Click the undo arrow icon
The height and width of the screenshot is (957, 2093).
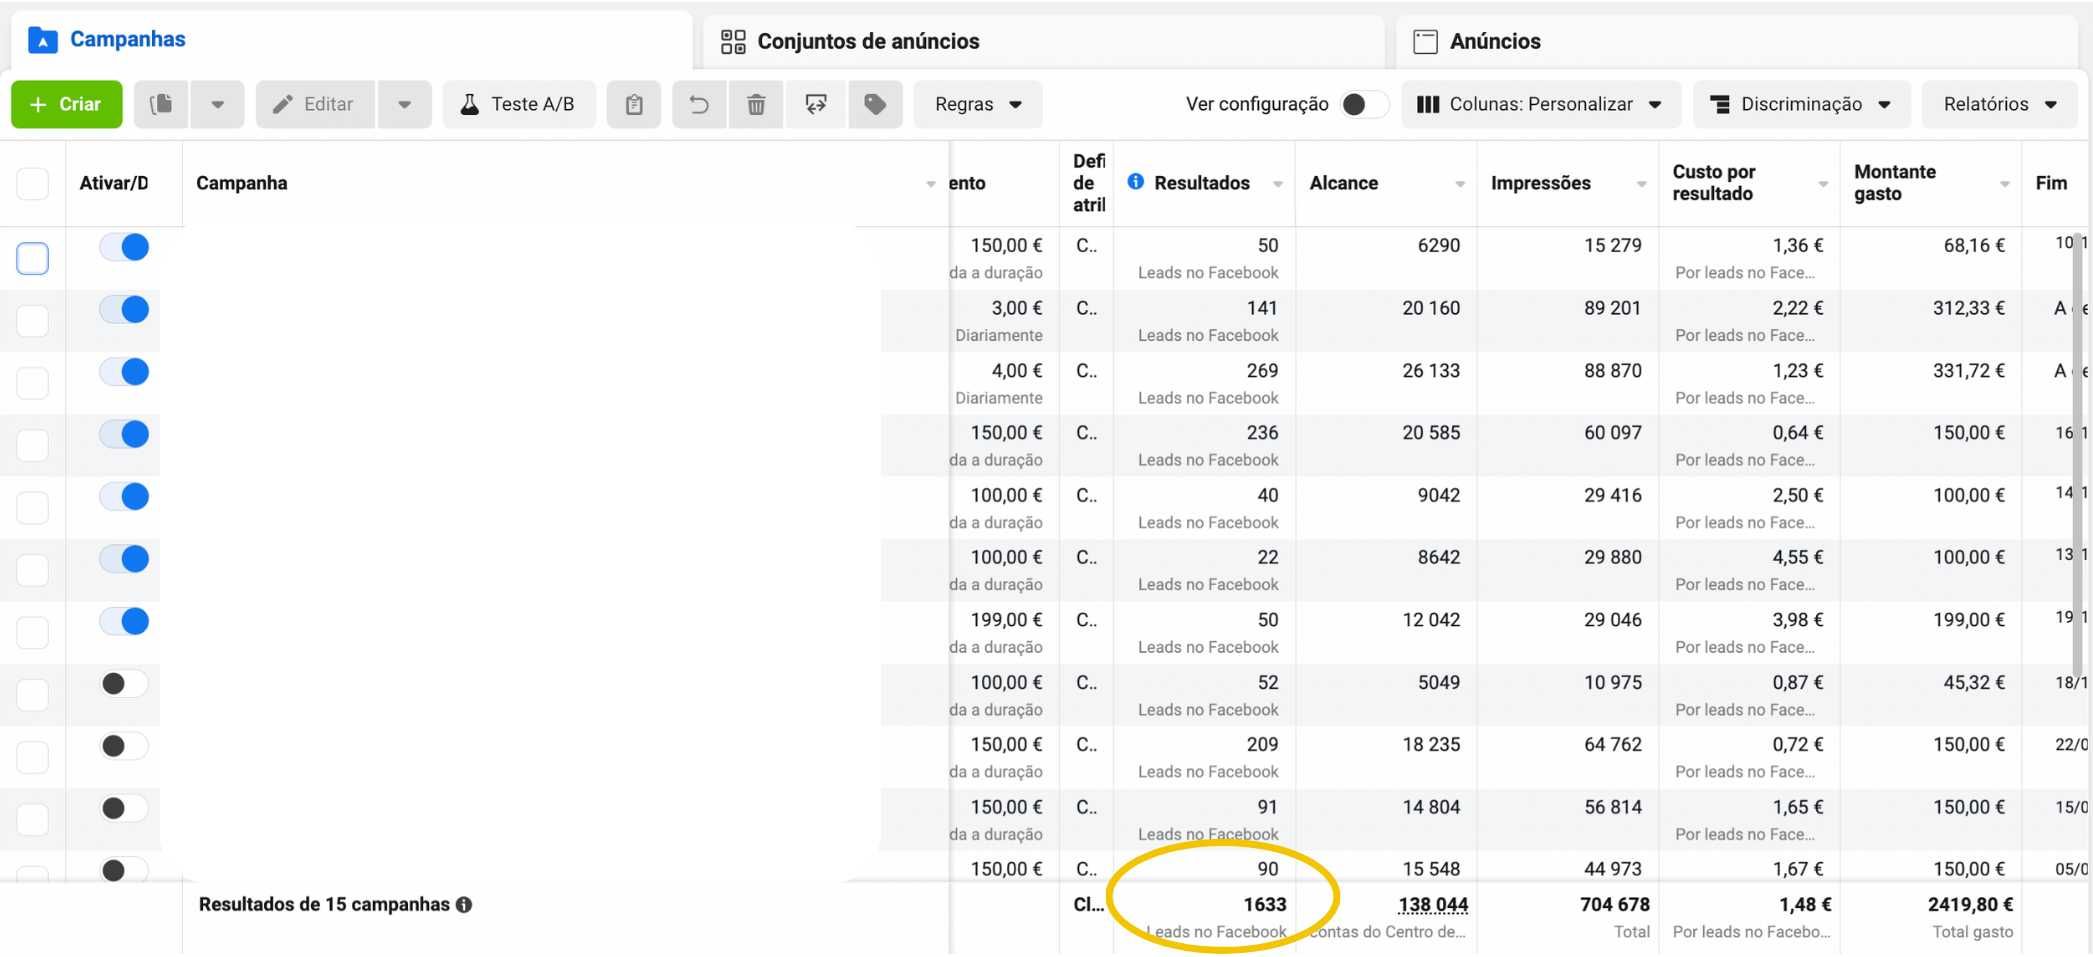(x=699, y=104)
